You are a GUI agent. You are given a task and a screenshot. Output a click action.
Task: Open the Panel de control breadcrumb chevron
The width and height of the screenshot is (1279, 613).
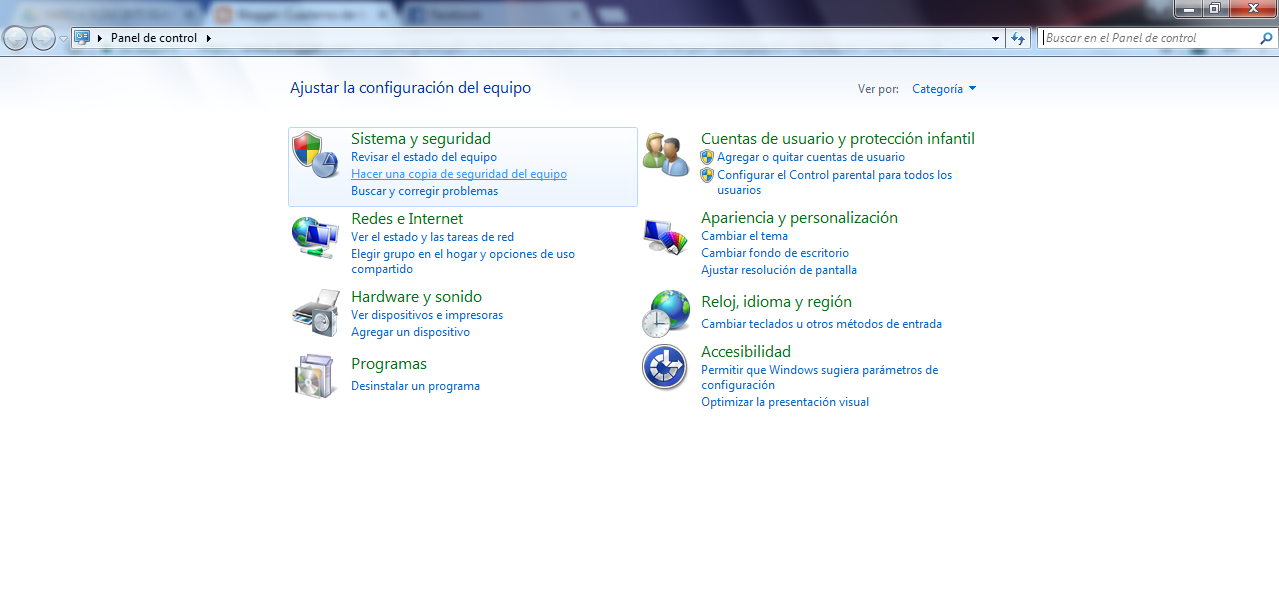[x=208, y=38]
